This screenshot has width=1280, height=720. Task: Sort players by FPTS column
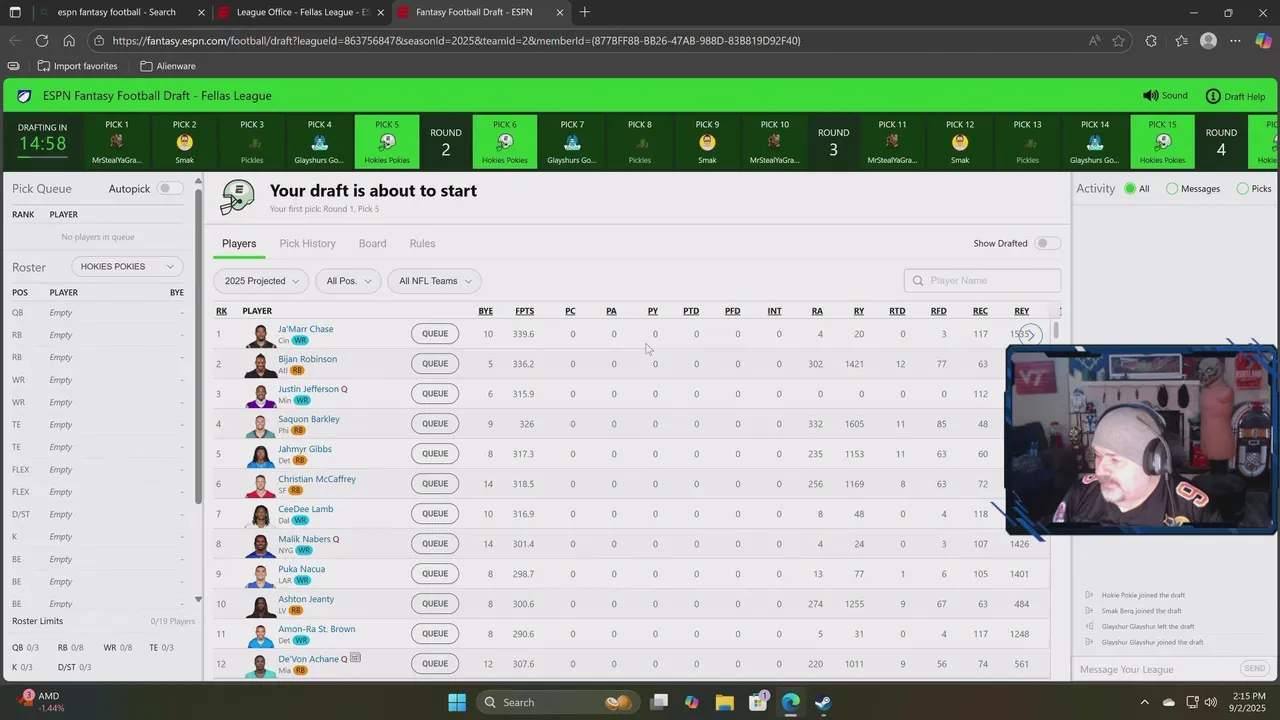tap(524, 311)
